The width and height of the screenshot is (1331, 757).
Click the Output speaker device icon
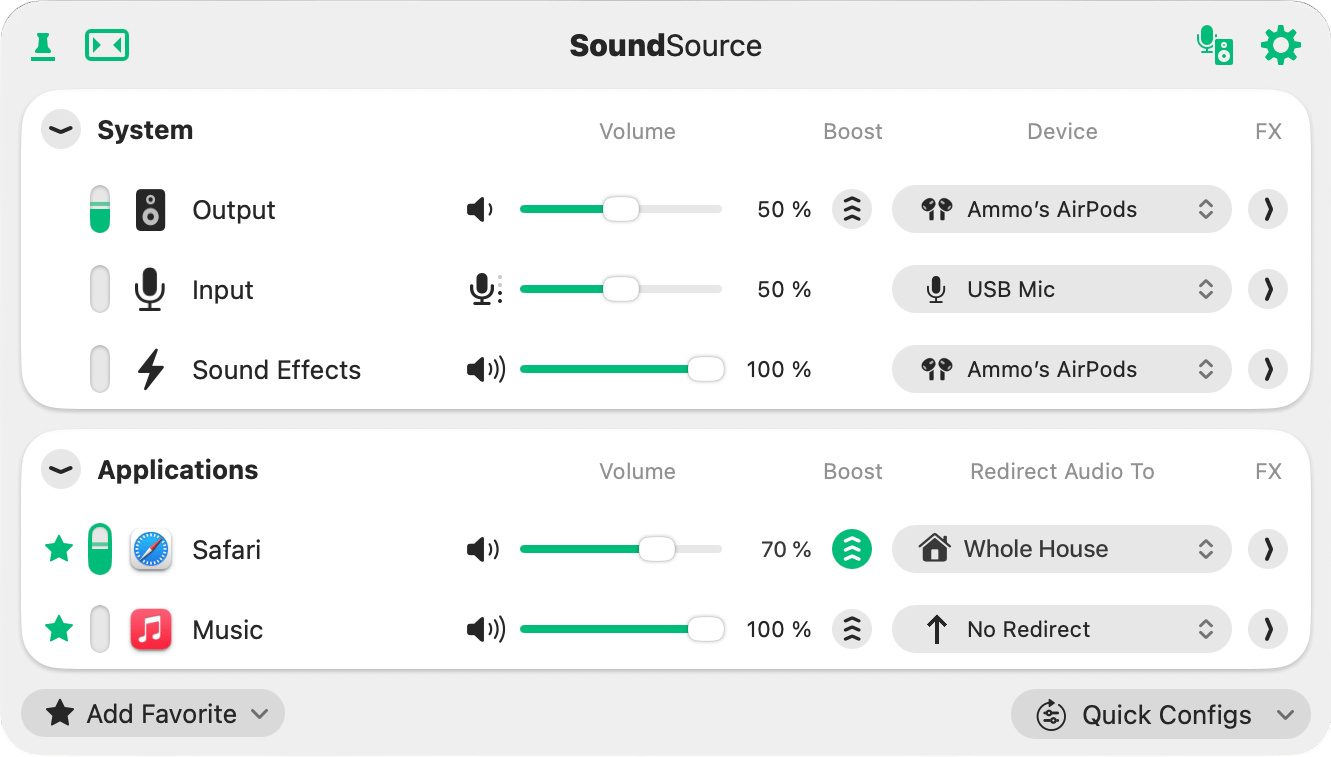[150, 210]
